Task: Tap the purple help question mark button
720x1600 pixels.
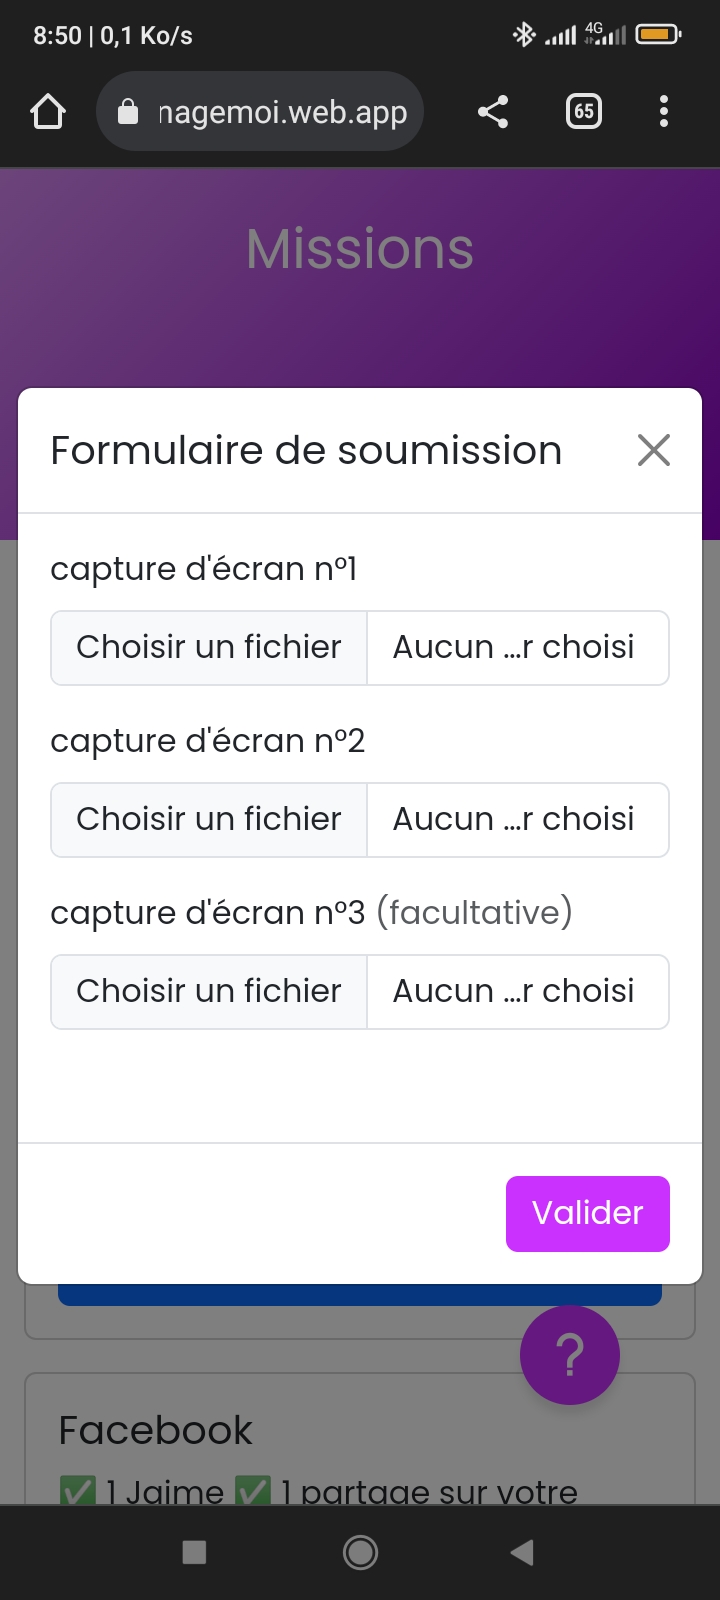Action: coord(570,1355)
